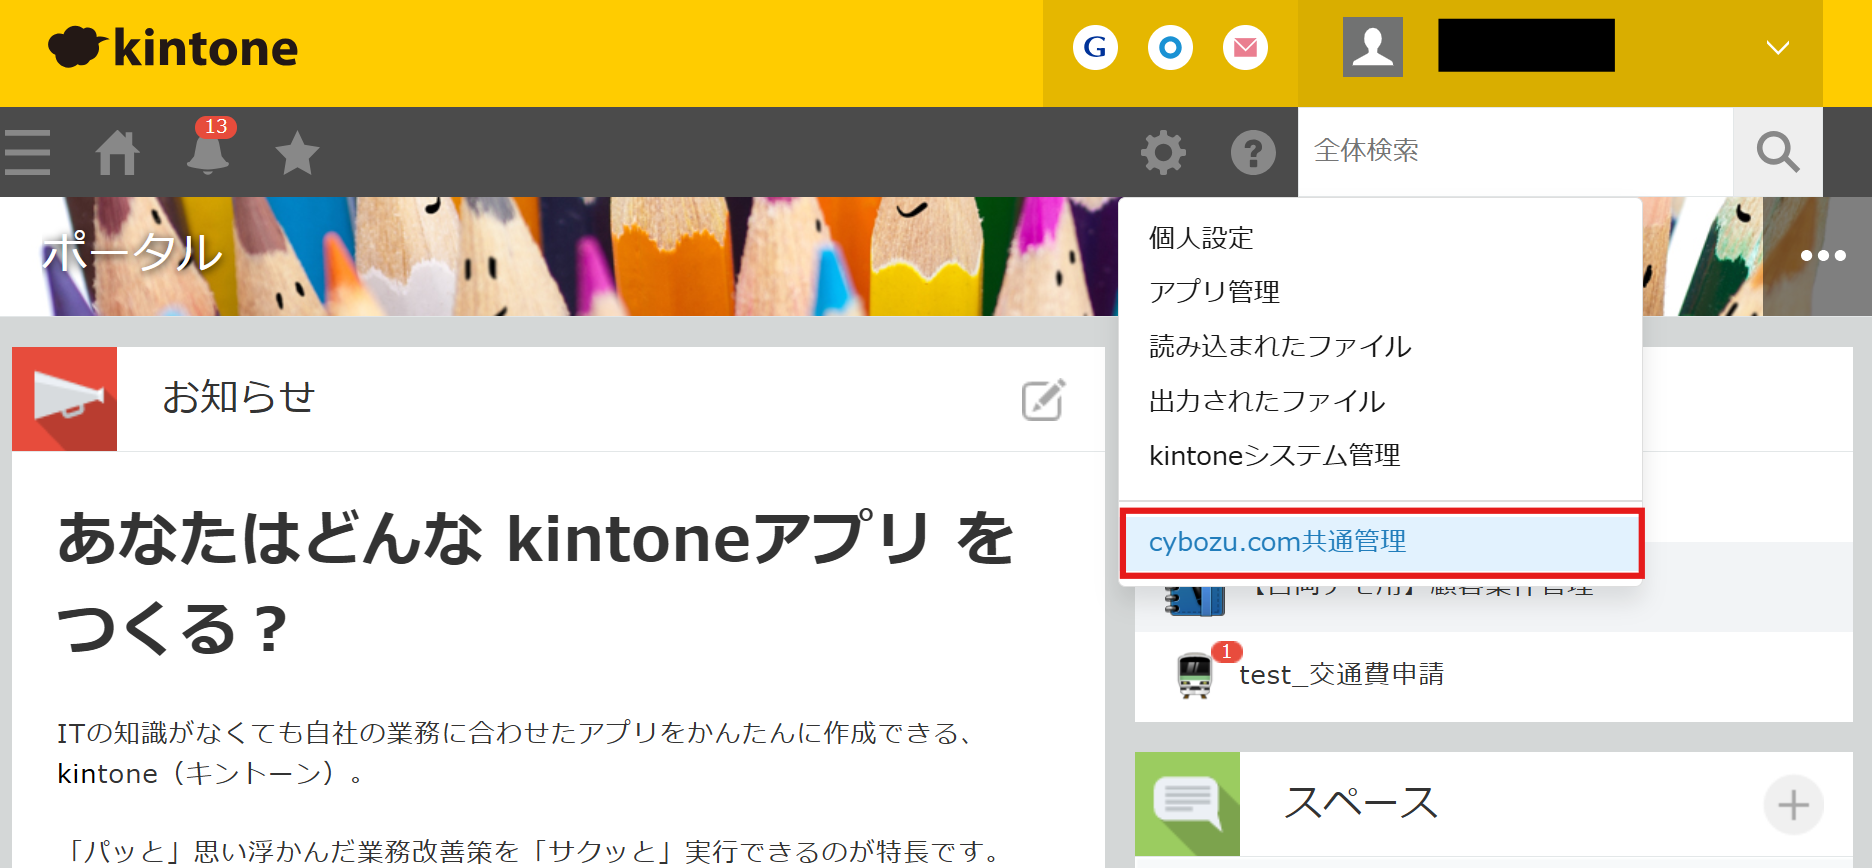Click the settings gear icon
This screenshot has height=868, width=1872.
pos(1163,153)
